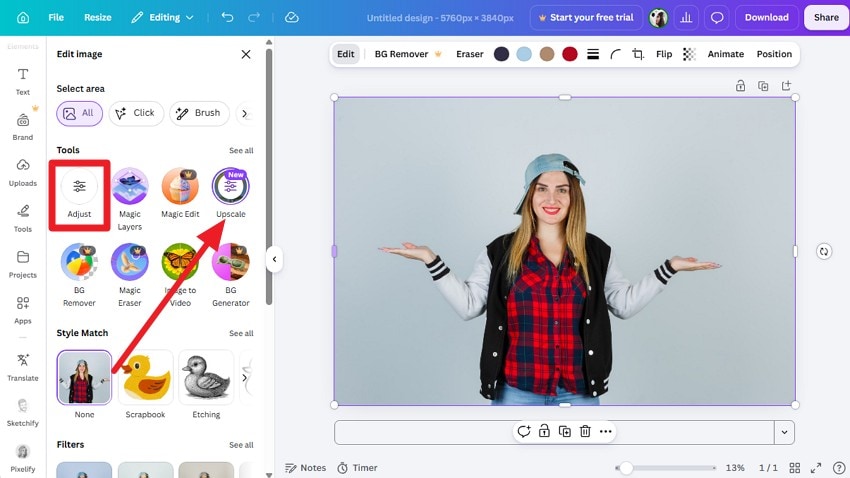See all Style Match options
This screenshot has width=850, height=478.
(241, 333)
